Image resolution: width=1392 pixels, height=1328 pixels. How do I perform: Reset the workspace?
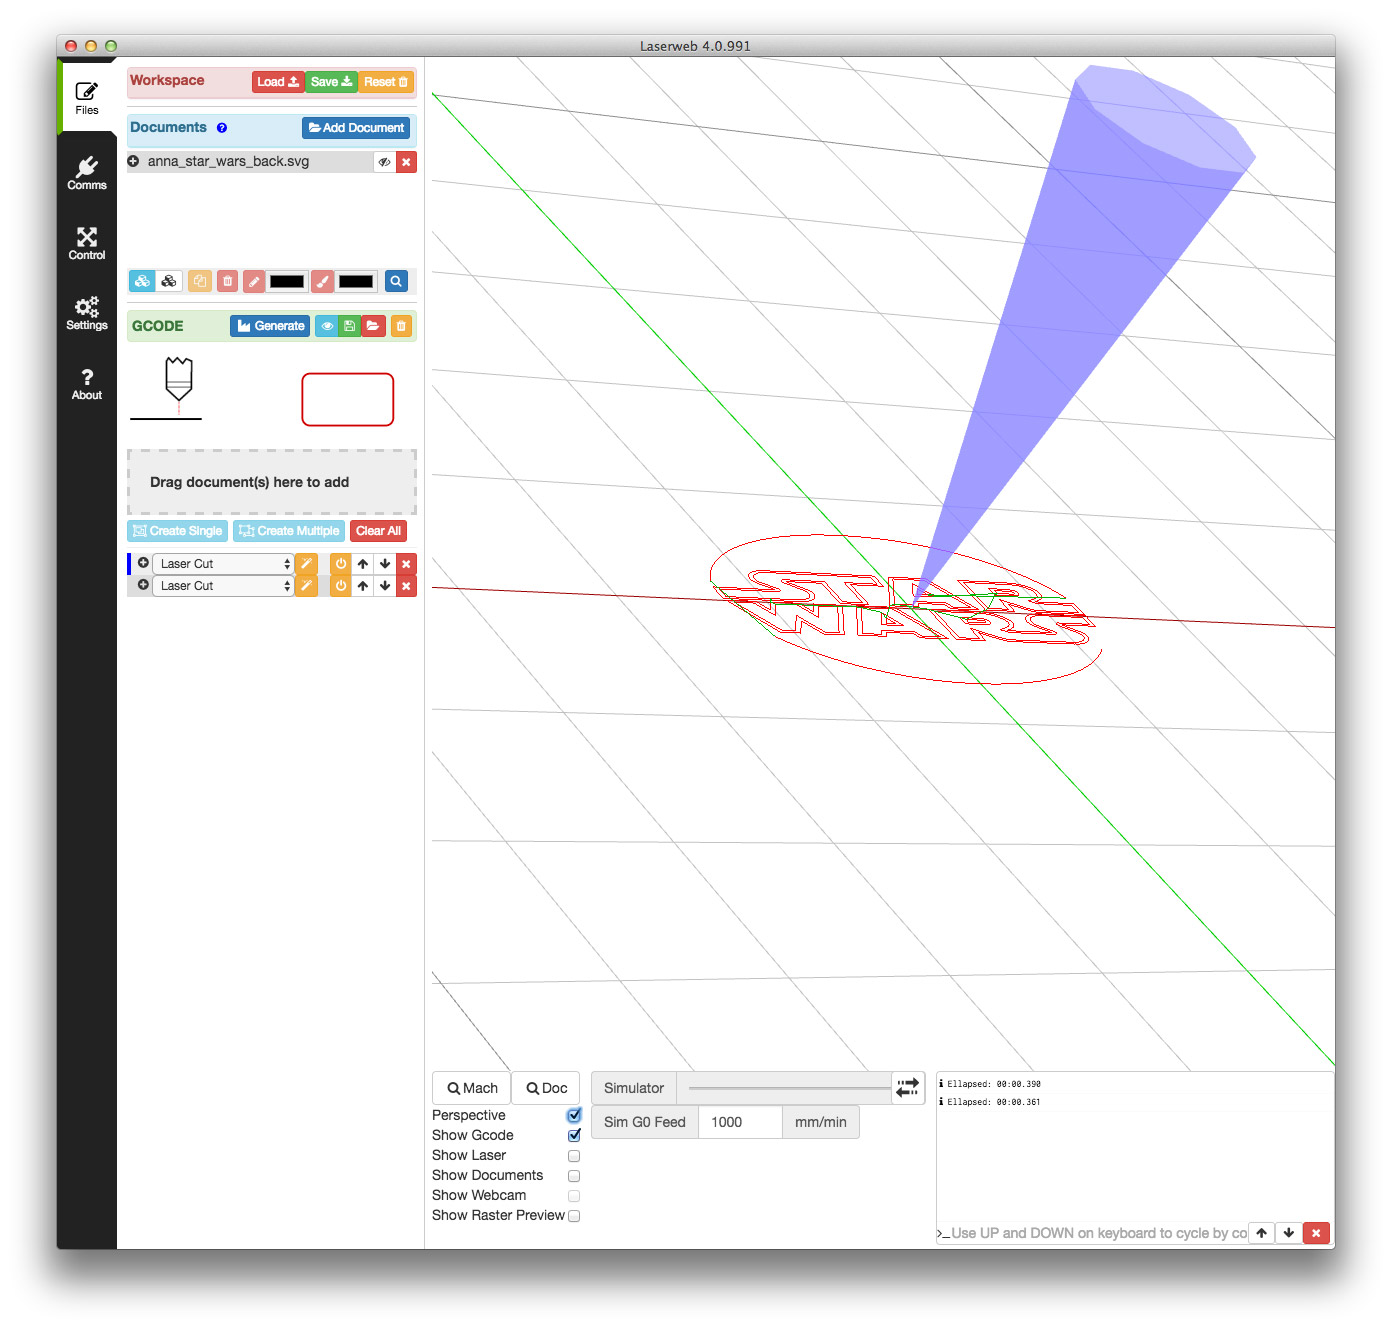point(385,82)
